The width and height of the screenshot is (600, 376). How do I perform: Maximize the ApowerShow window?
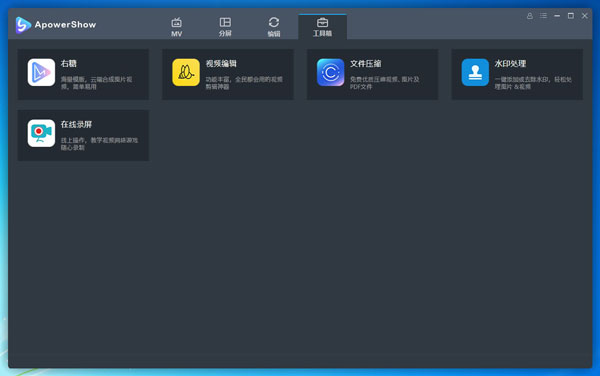571,16
